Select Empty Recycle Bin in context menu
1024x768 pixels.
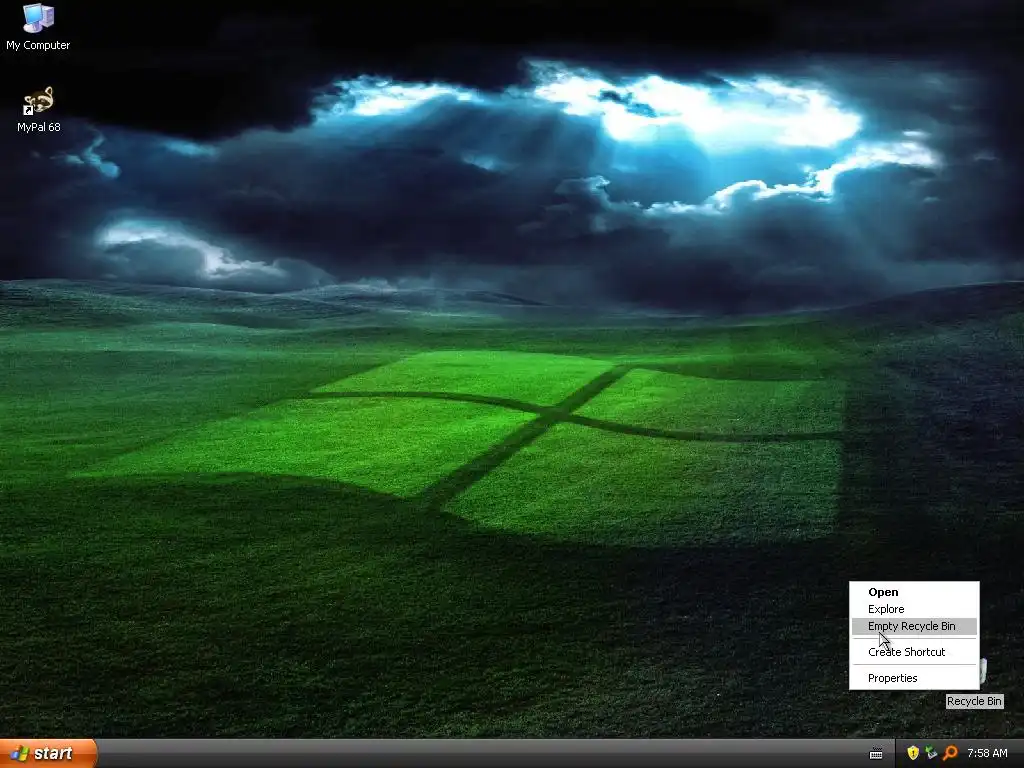coord(914,626)
